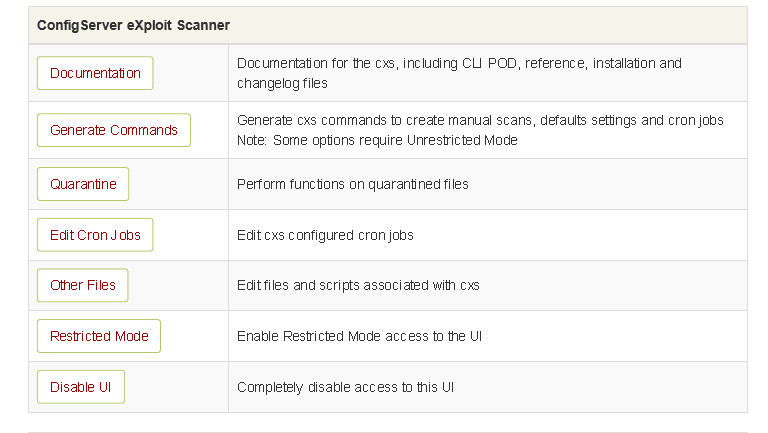768x433 pixels.
Task: Enable Restricted Mode via its button
Action: click(x=99, y=336)
